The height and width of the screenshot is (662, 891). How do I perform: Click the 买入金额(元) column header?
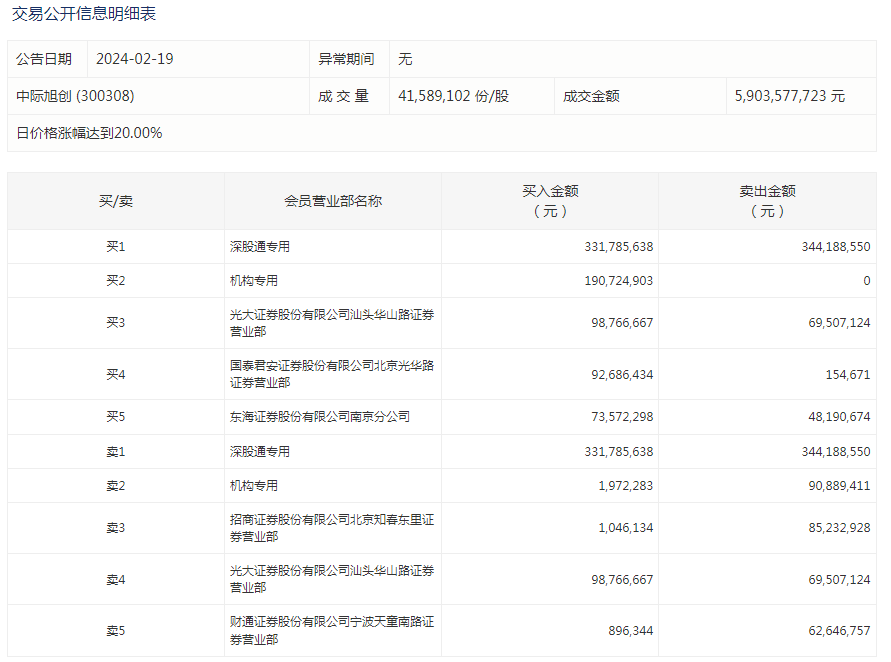(550, 201)
